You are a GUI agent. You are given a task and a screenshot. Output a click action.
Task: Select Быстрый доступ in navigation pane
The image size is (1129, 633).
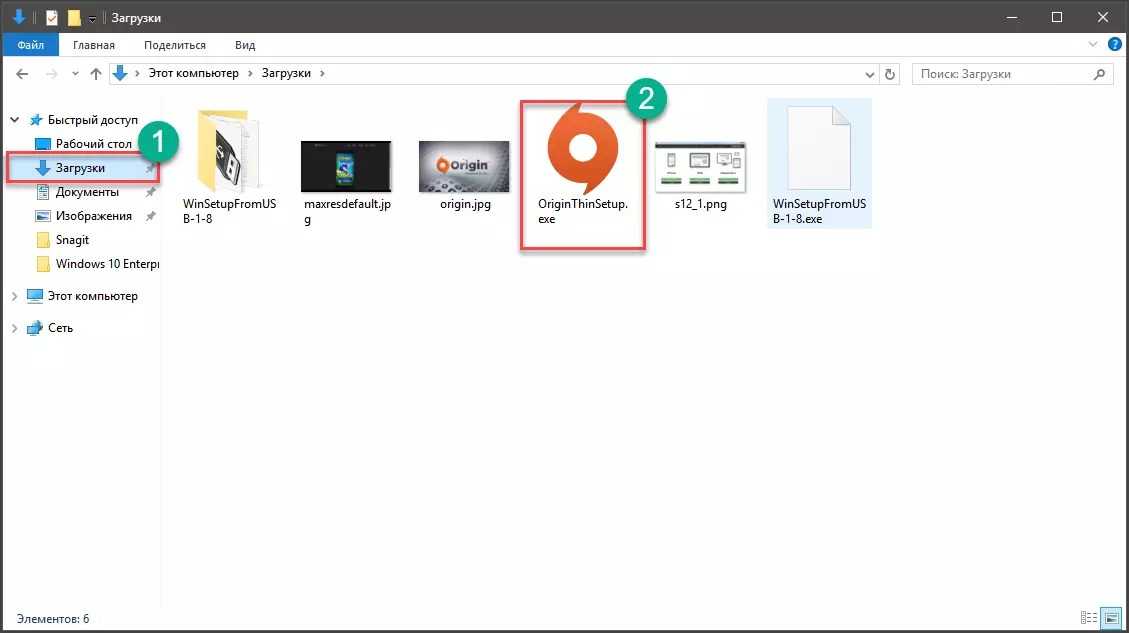click(x=92, y=120)
